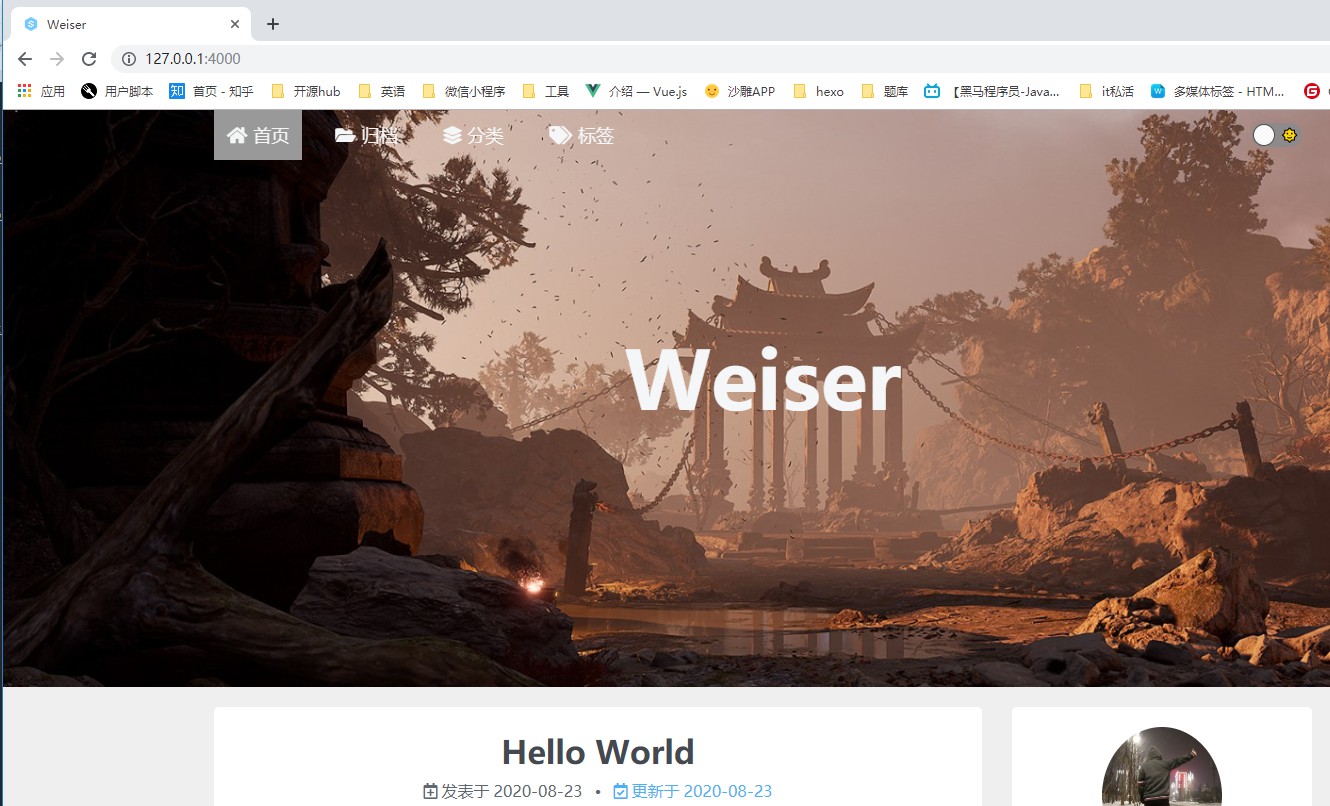1330x806 pixels.
Task: Open the 用户脚本 bookmark
Action: (117, 91)
